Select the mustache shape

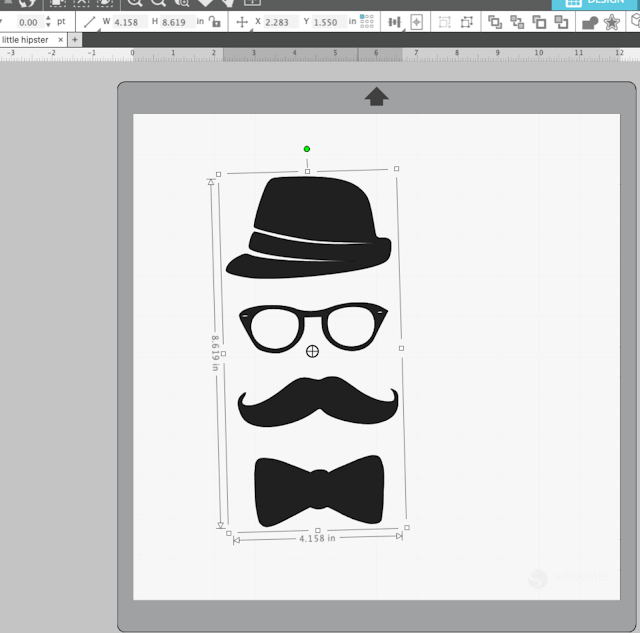coord(318,402)
